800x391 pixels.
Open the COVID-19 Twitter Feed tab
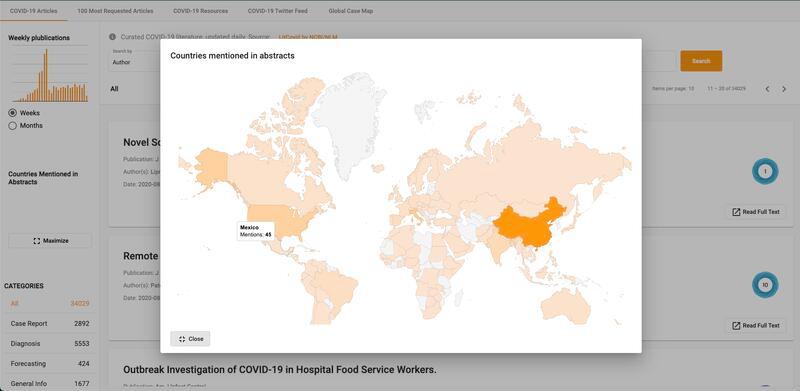pyautogui.click(x=278, y=11)
